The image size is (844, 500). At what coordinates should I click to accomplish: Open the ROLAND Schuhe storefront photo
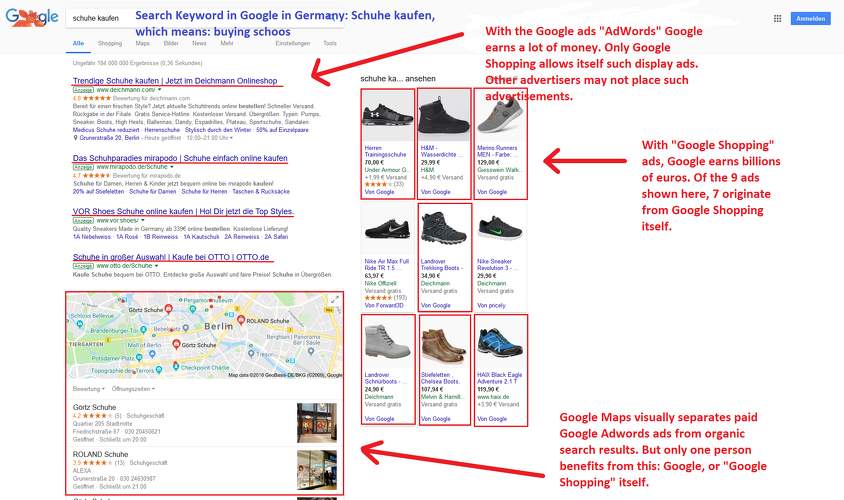[316, 470]
